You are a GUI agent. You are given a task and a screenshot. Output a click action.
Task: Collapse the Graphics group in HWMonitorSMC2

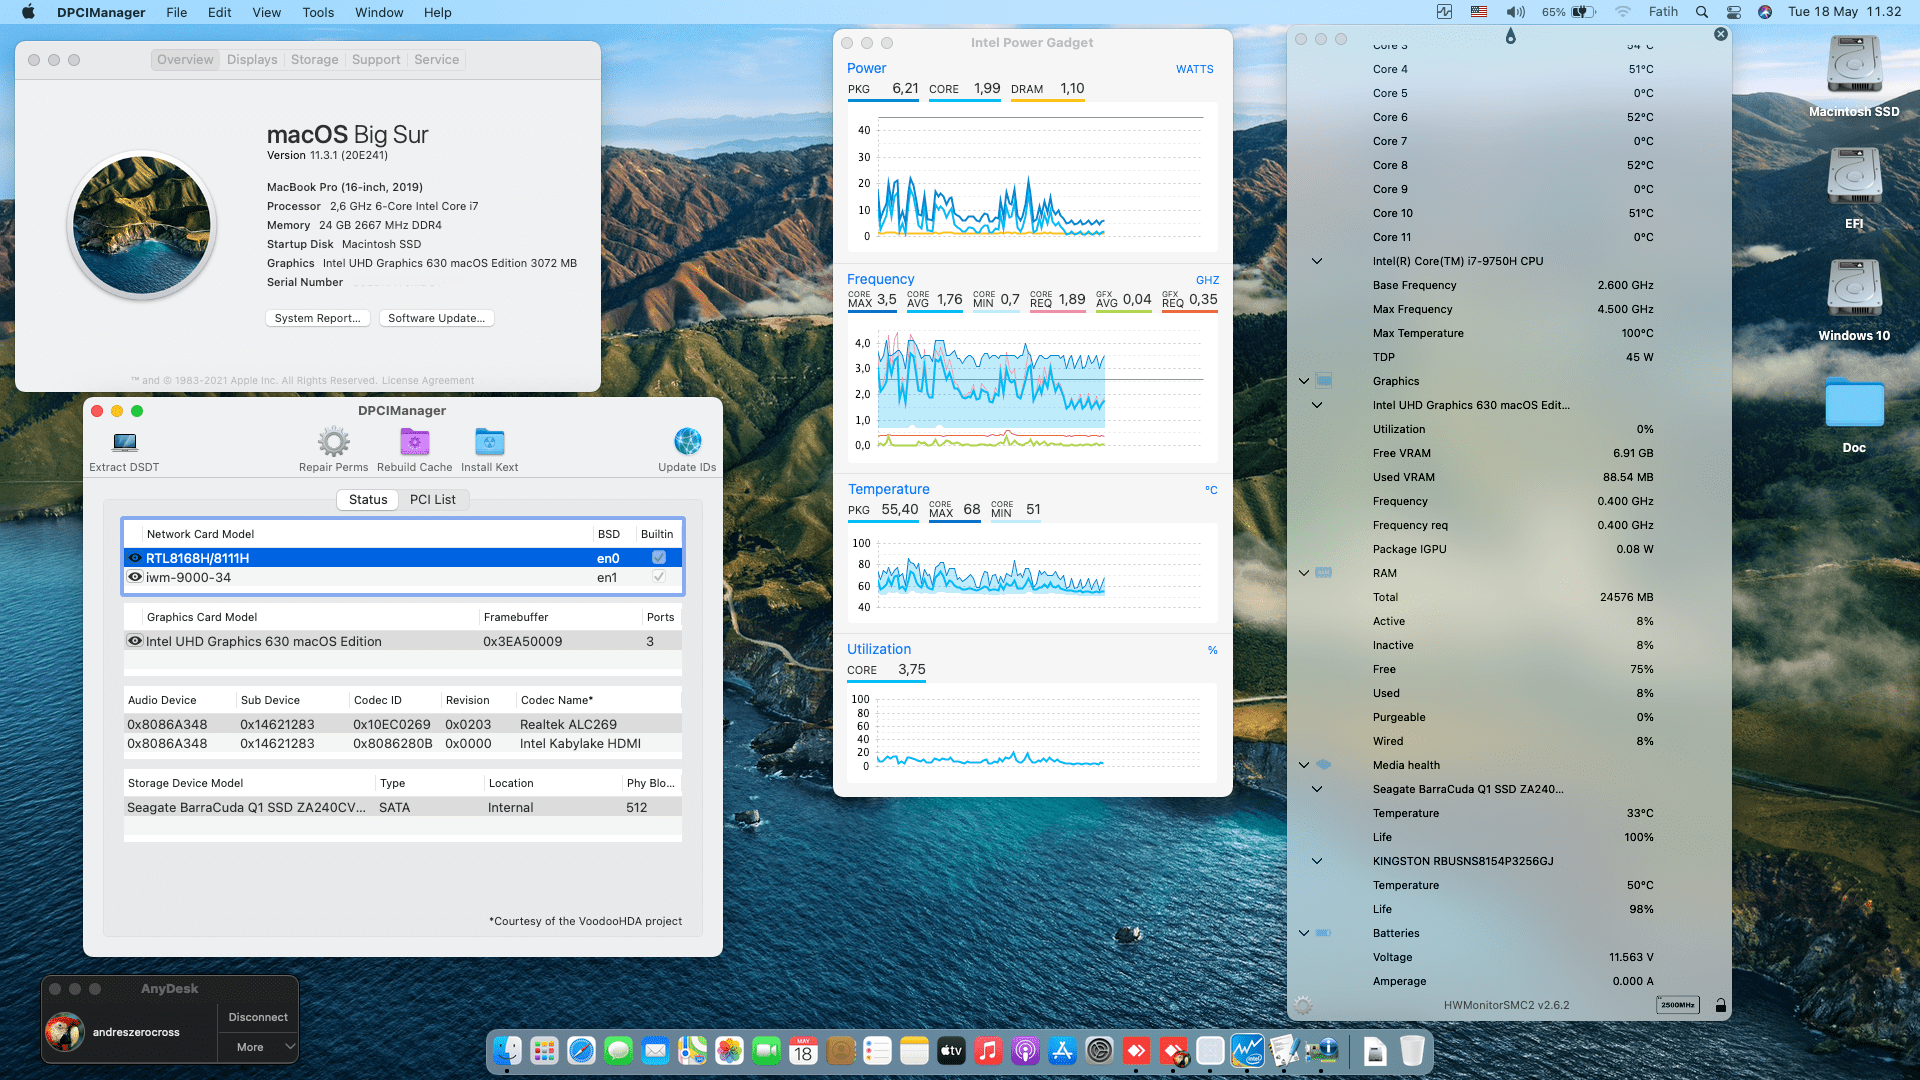(x=1304, y=381)
